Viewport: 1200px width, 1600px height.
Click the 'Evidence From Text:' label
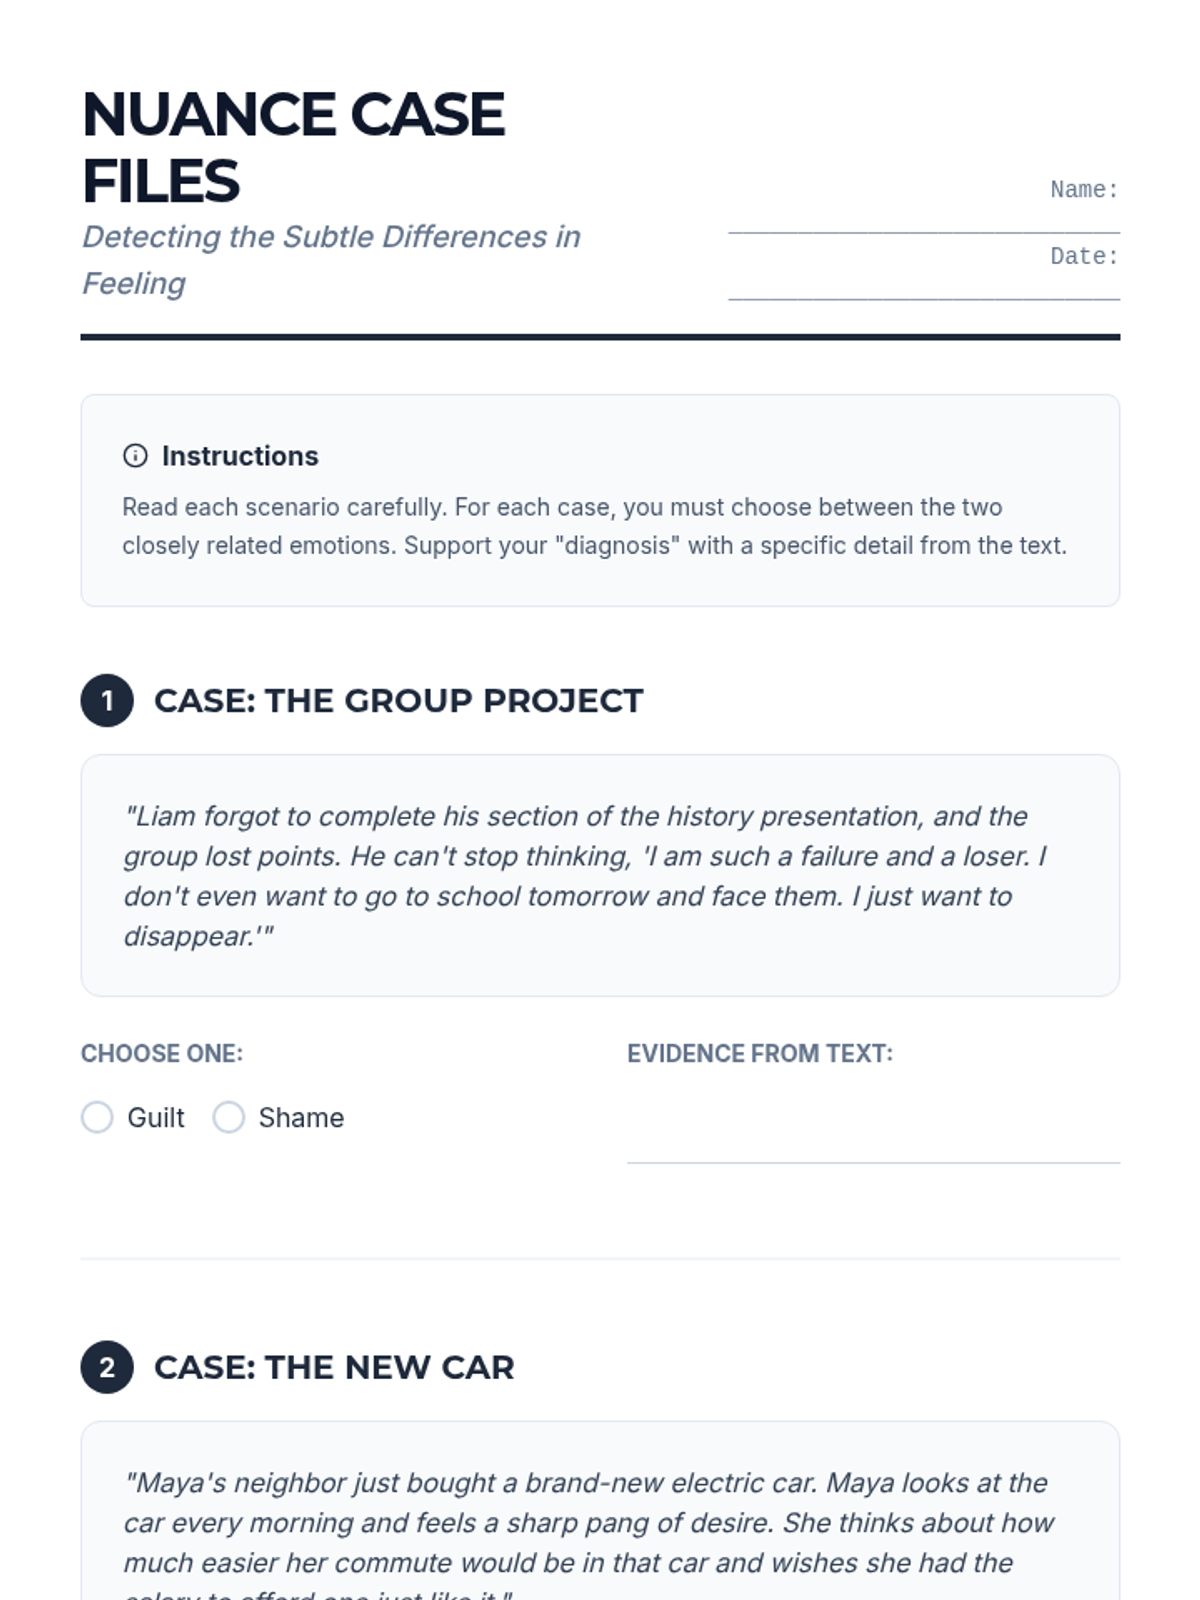(760, 1053)
